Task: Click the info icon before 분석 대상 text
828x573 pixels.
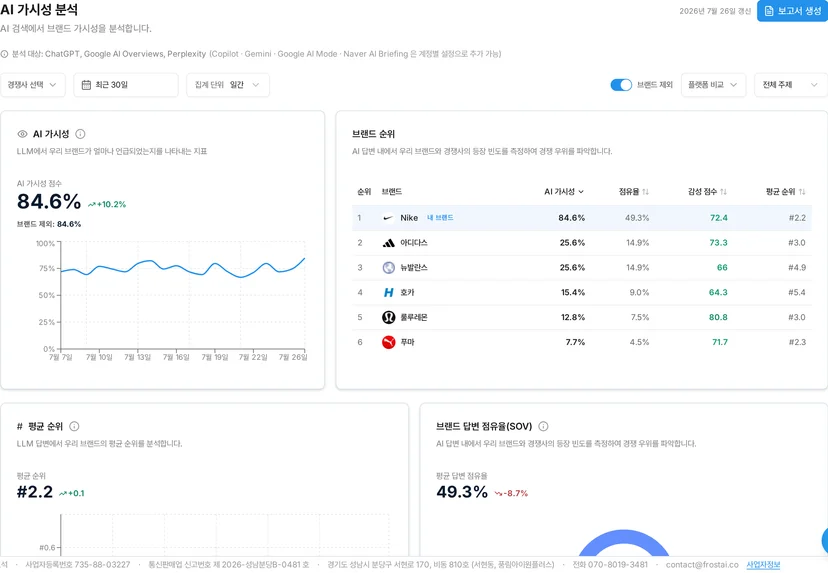Action: pyautogui.click(x=4, y=54)
